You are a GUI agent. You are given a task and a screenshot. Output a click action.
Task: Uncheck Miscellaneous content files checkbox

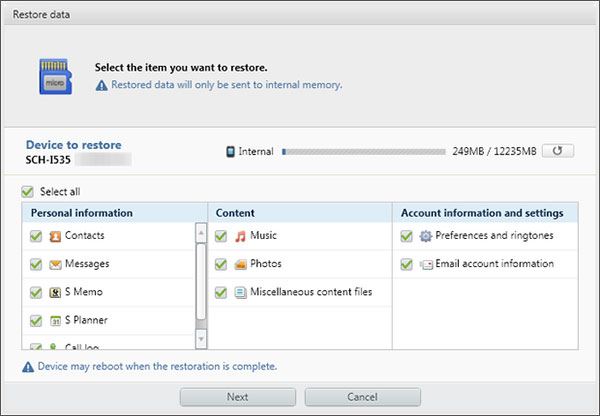coord(221,292)
